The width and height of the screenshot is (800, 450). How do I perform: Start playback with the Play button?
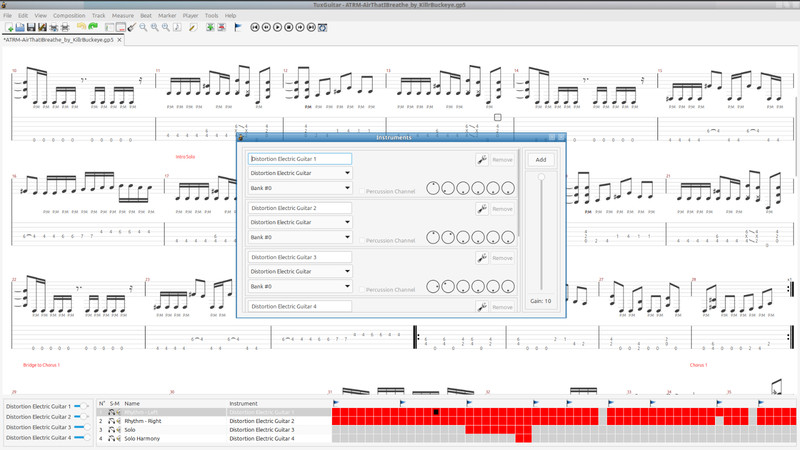point(278,27)
